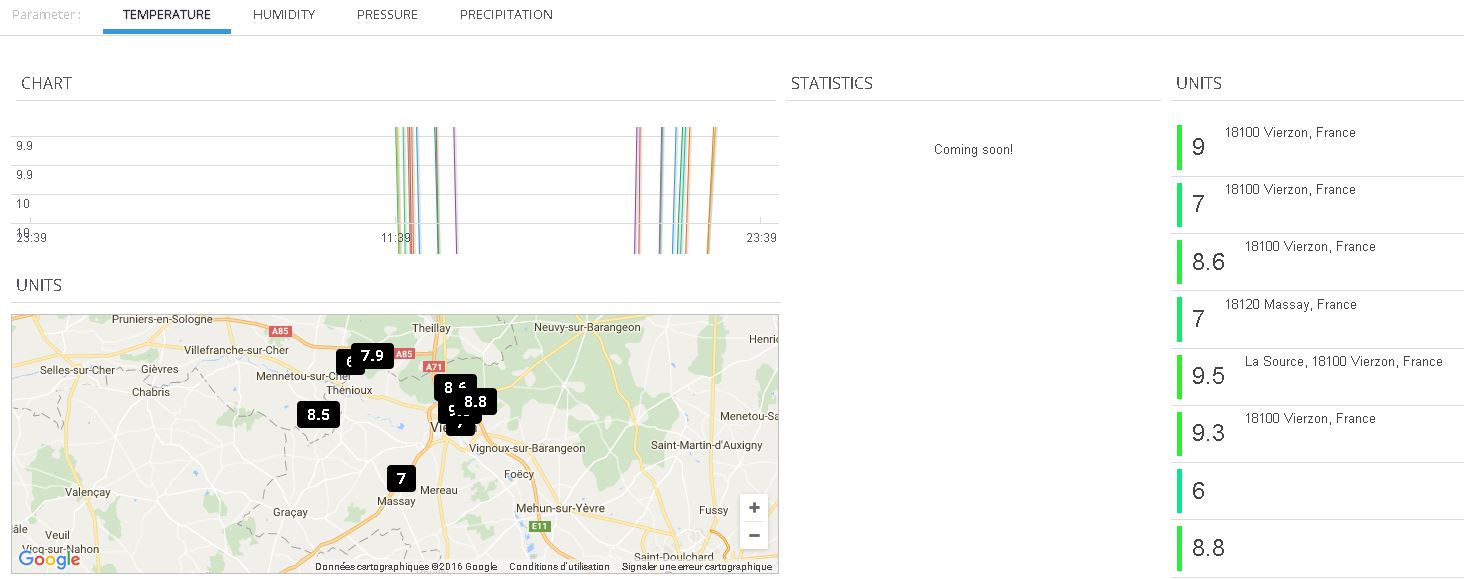Open the Pressure parameter tab
Viewport: 1464px width, 579px height.
(387, 15)
